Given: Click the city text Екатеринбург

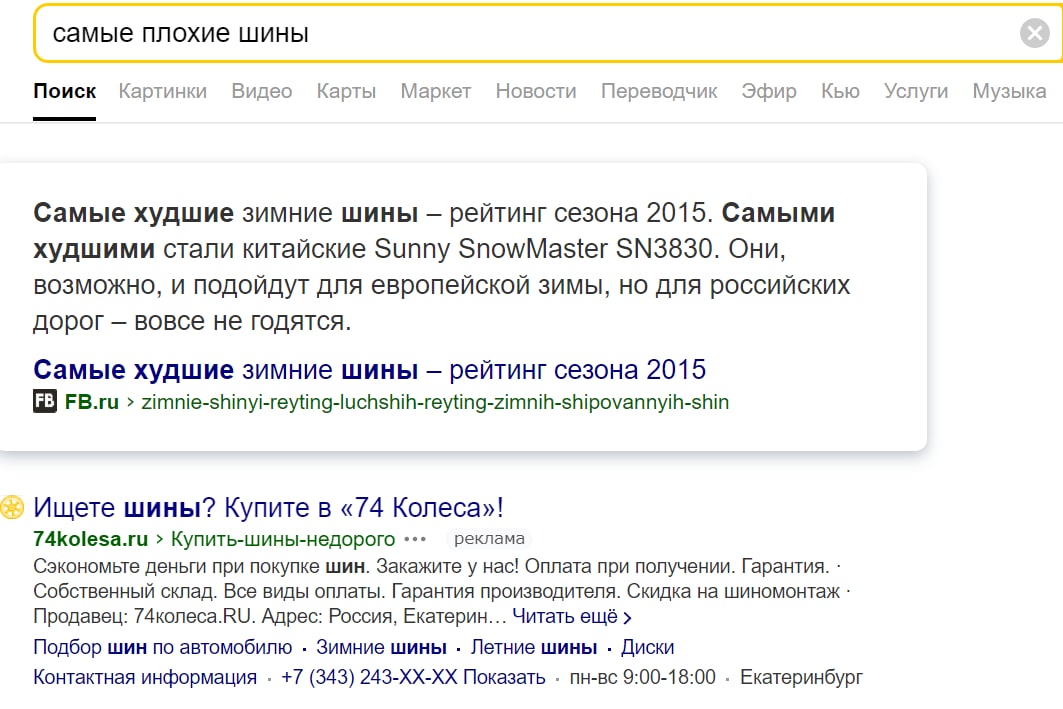Looking at the screenshot, I should click(801, 677).
